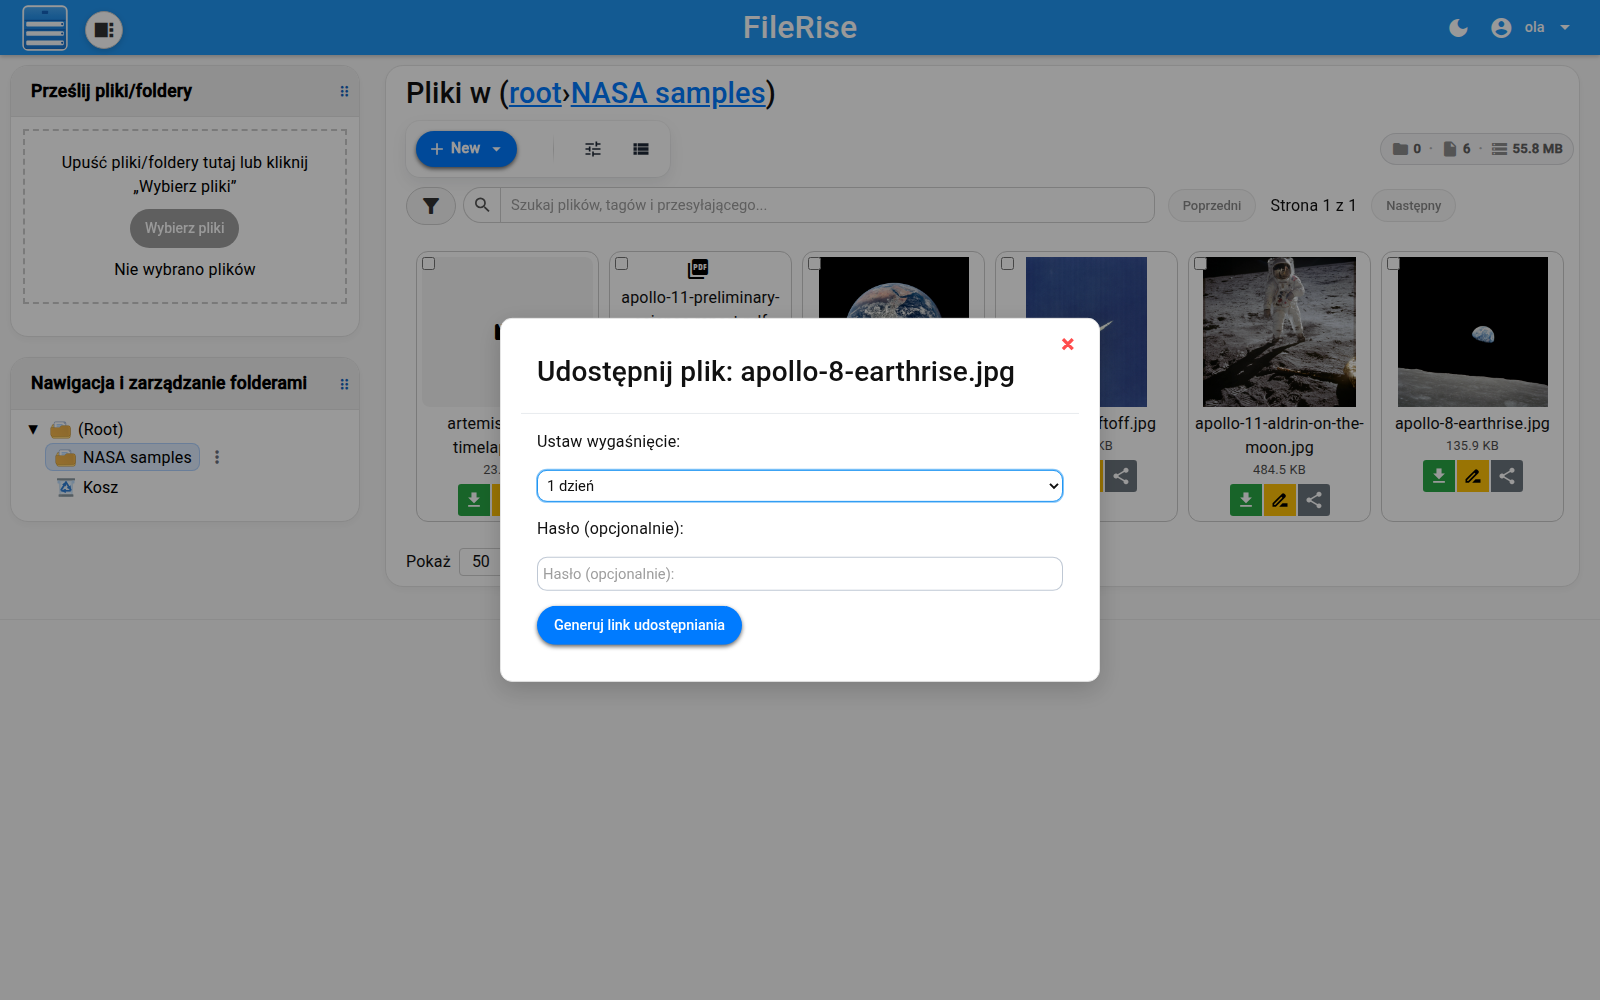
Task: Switch to list view icon
Action: pos(641,149)
